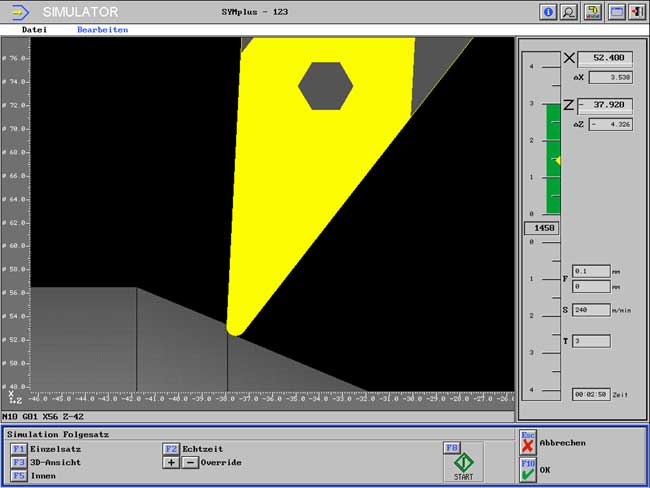
Task: Click the yellow tool setup icon
Action: [592, 12]
